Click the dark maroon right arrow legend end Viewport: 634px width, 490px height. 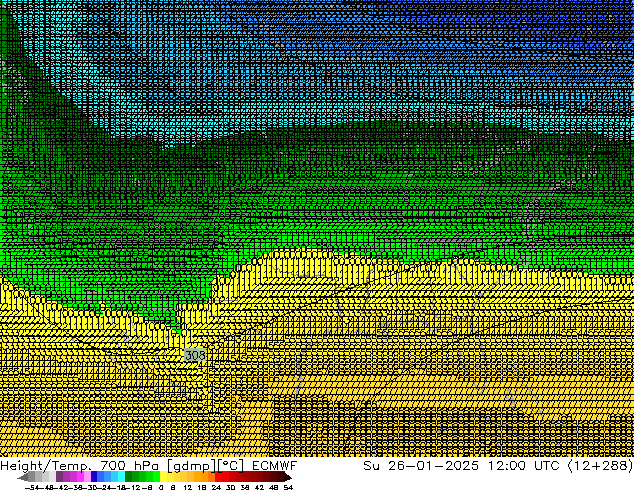coord(288,477)
